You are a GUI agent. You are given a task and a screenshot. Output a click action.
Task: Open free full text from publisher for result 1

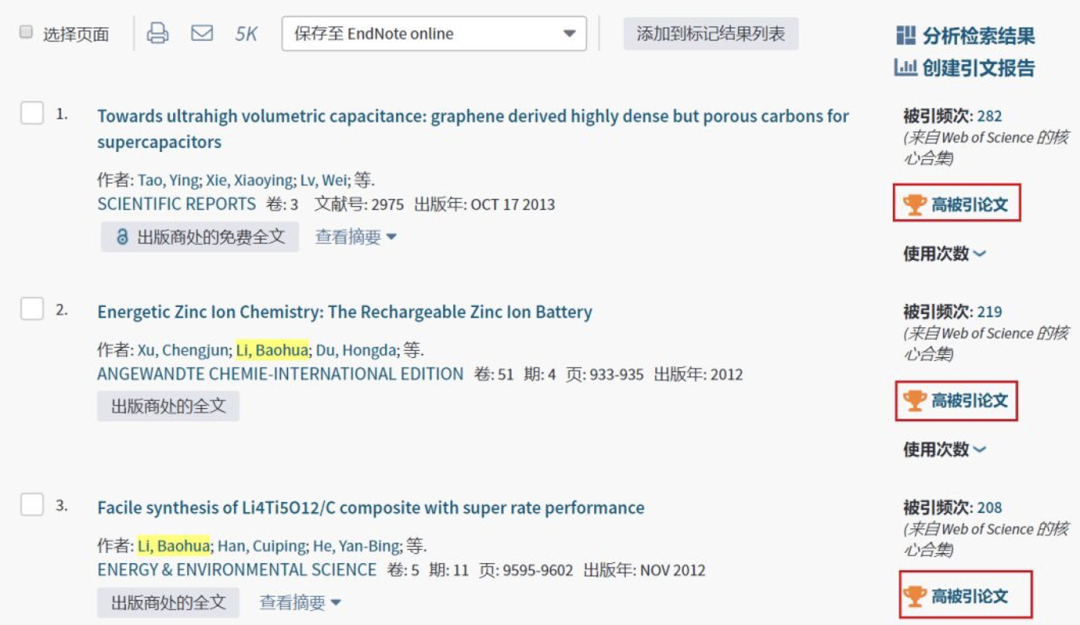(200, 237)
